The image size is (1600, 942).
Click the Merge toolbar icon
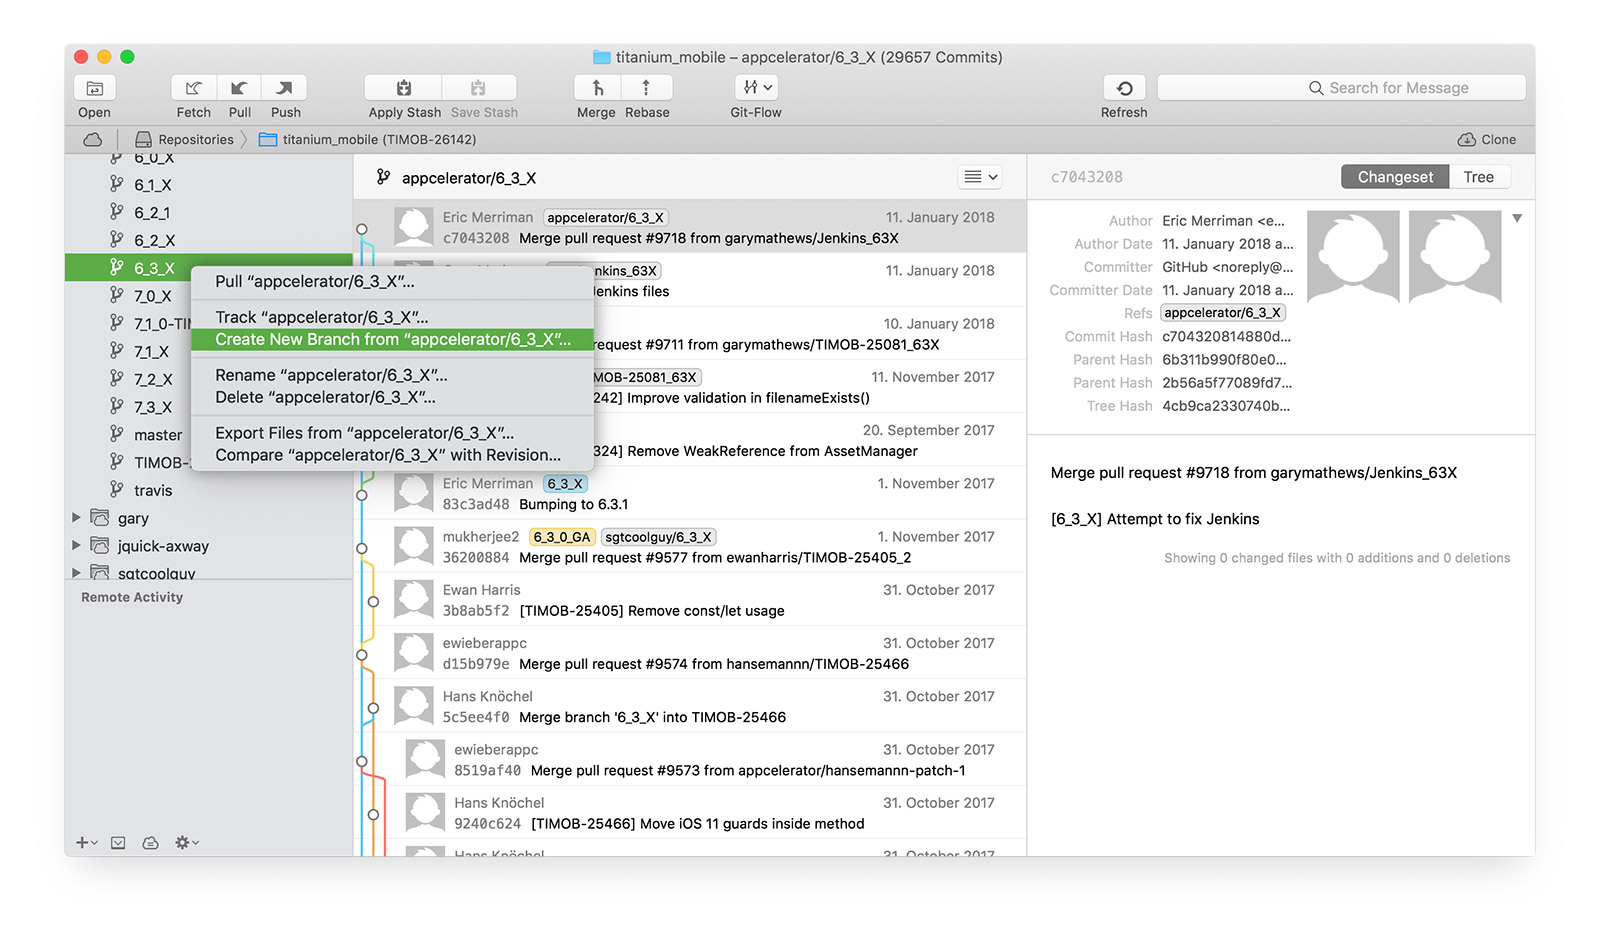tap(597, 88)
